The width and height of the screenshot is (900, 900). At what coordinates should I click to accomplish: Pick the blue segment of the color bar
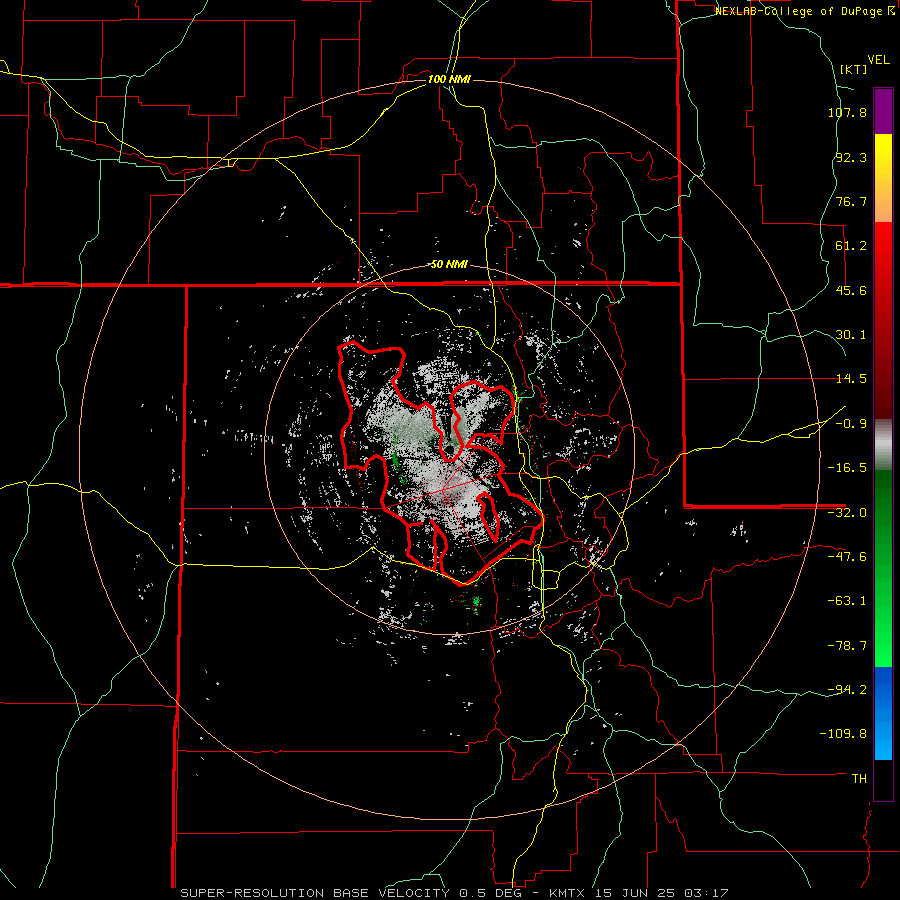[x=883, y=713]
